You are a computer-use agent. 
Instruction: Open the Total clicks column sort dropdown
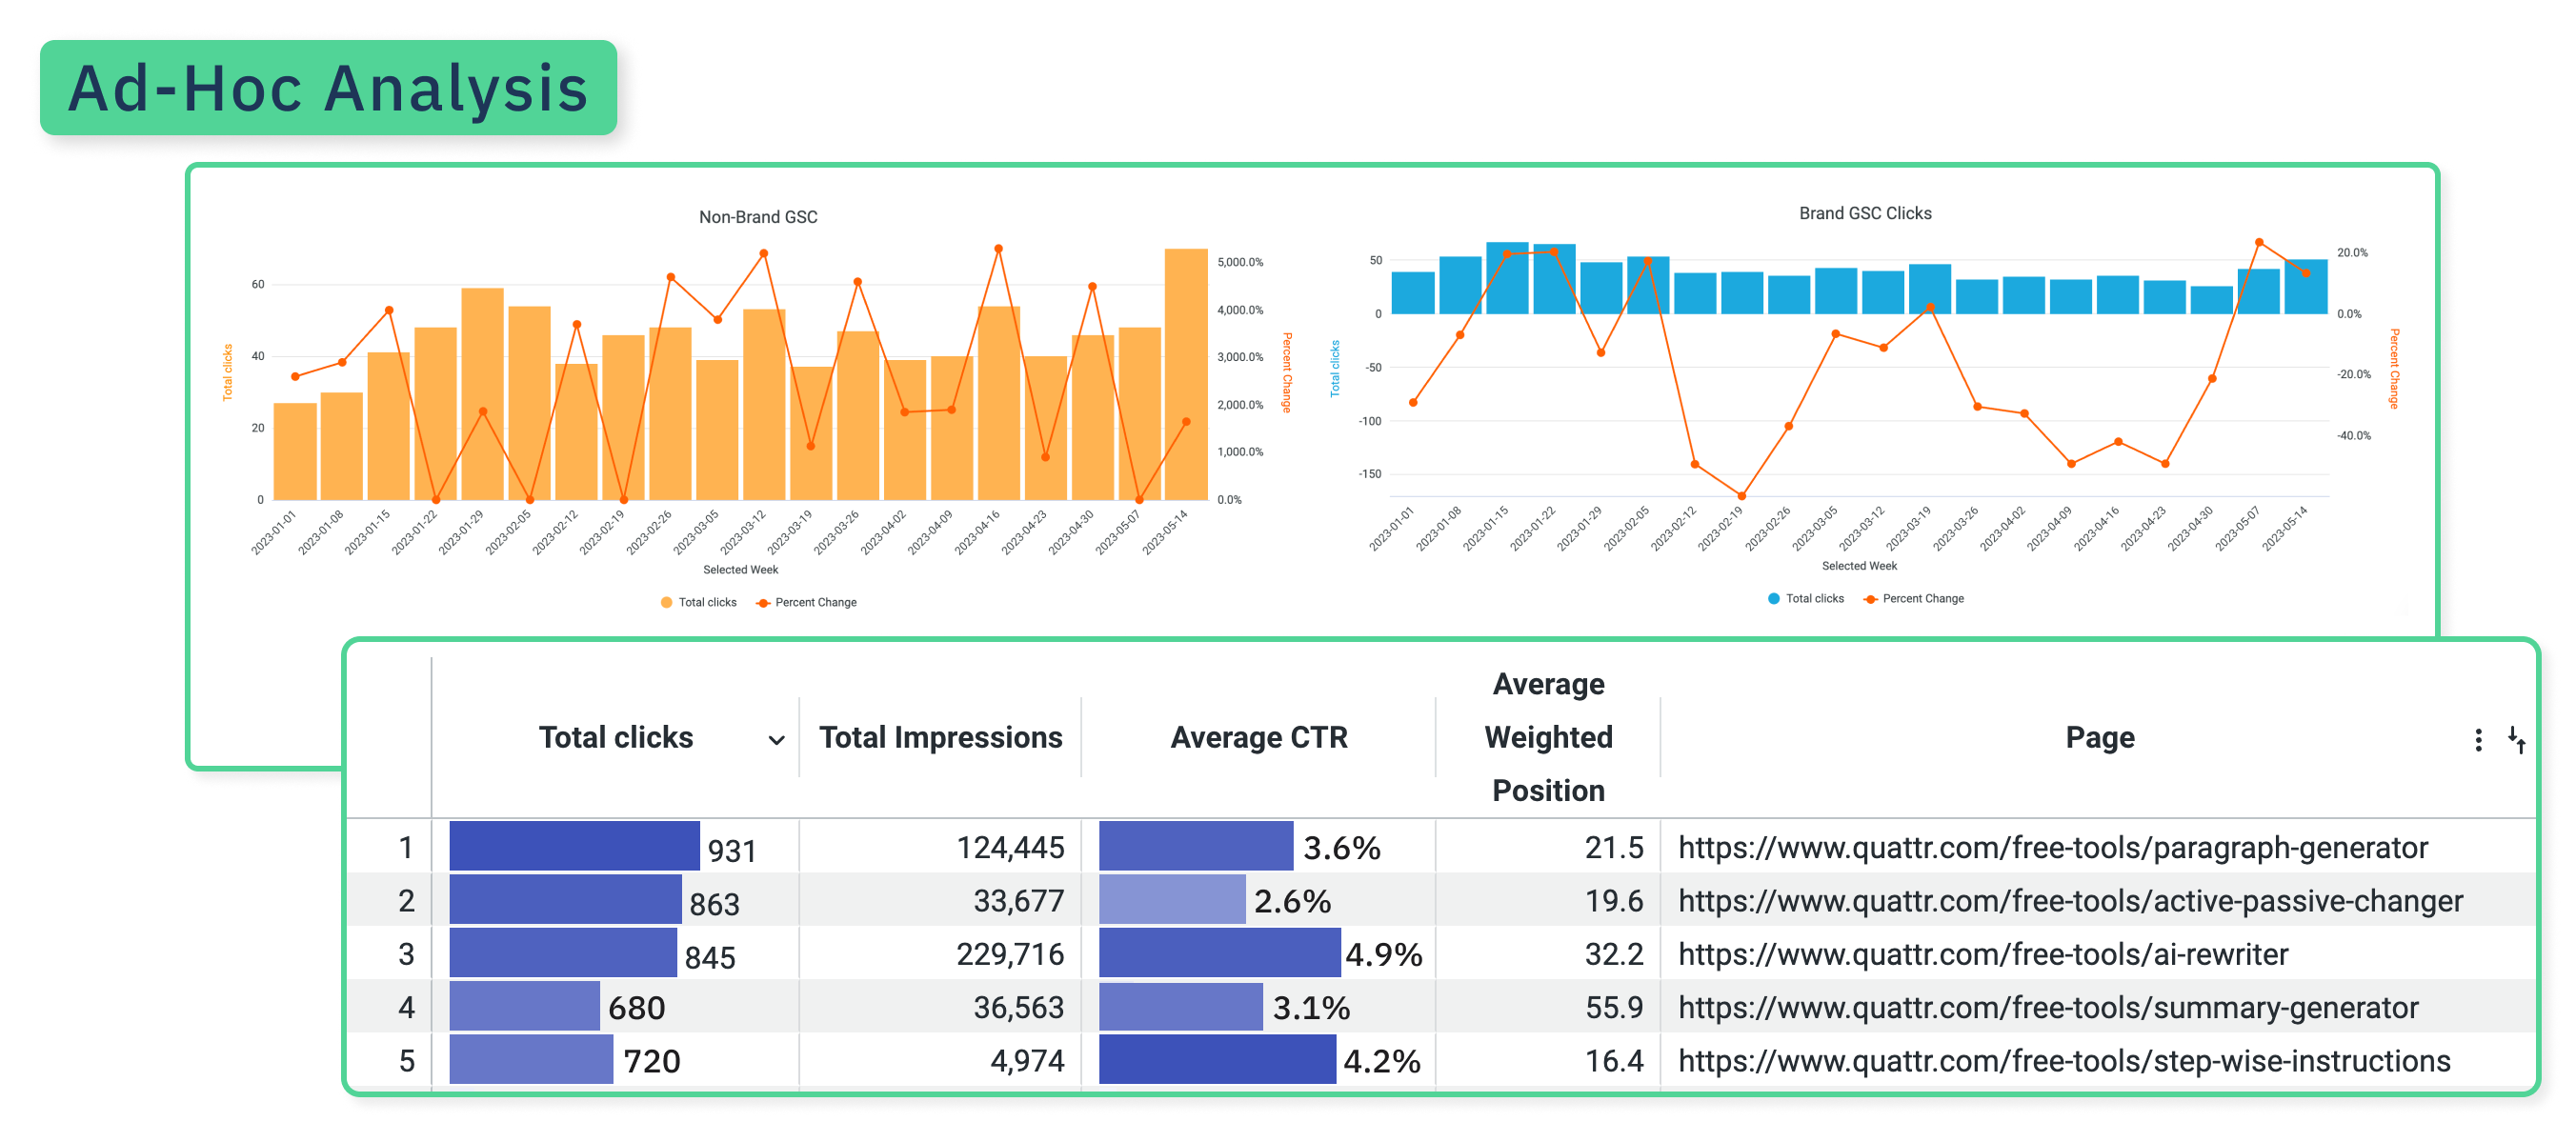point(776,740)
